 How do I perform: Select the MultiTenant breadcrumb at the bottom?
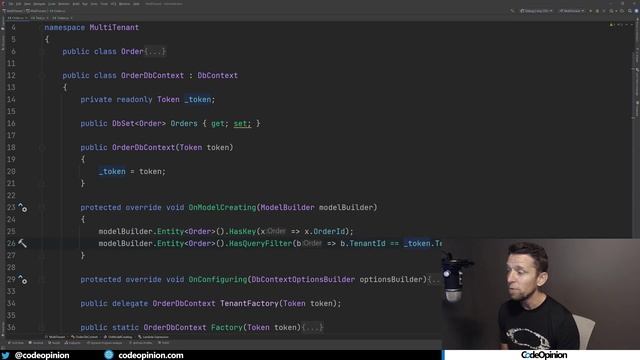point(55,337)
